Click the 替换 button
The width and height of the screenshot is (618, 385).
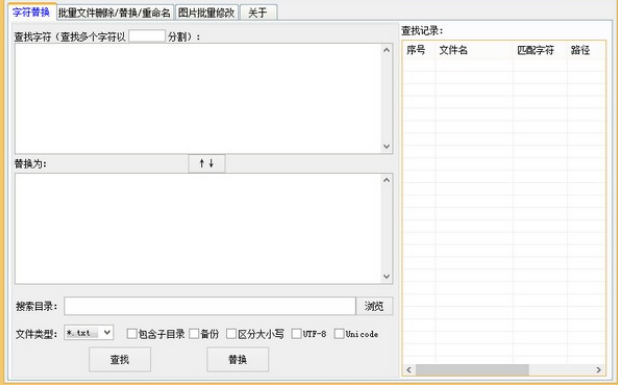point(238,359)
